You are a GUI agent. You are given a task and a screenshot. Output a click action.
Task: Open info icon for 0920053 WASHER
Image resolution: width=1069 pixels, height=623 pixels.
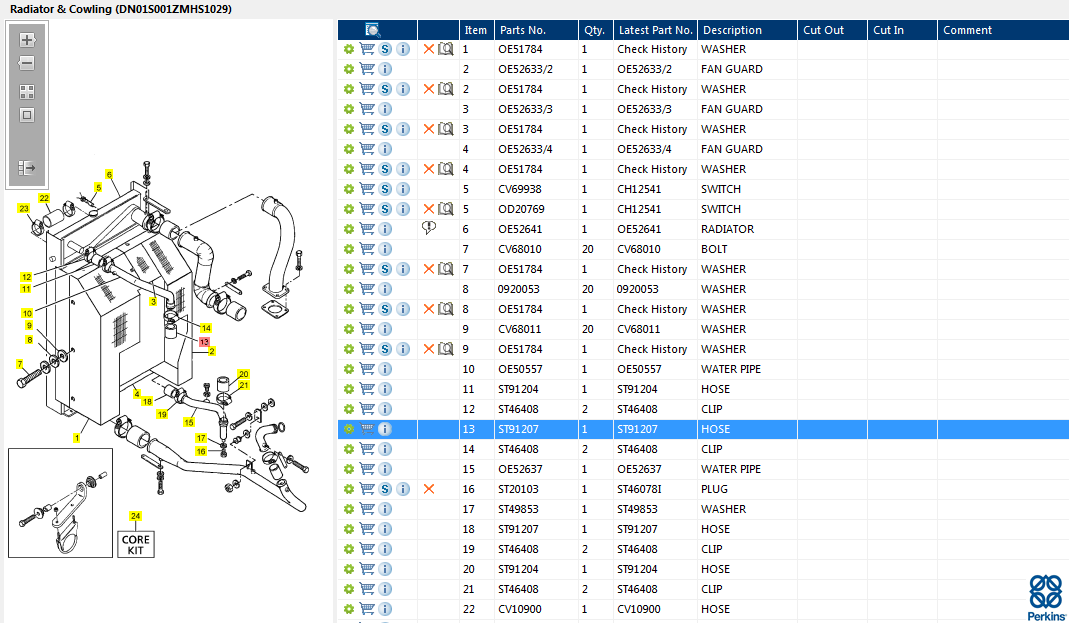point(385,289)
